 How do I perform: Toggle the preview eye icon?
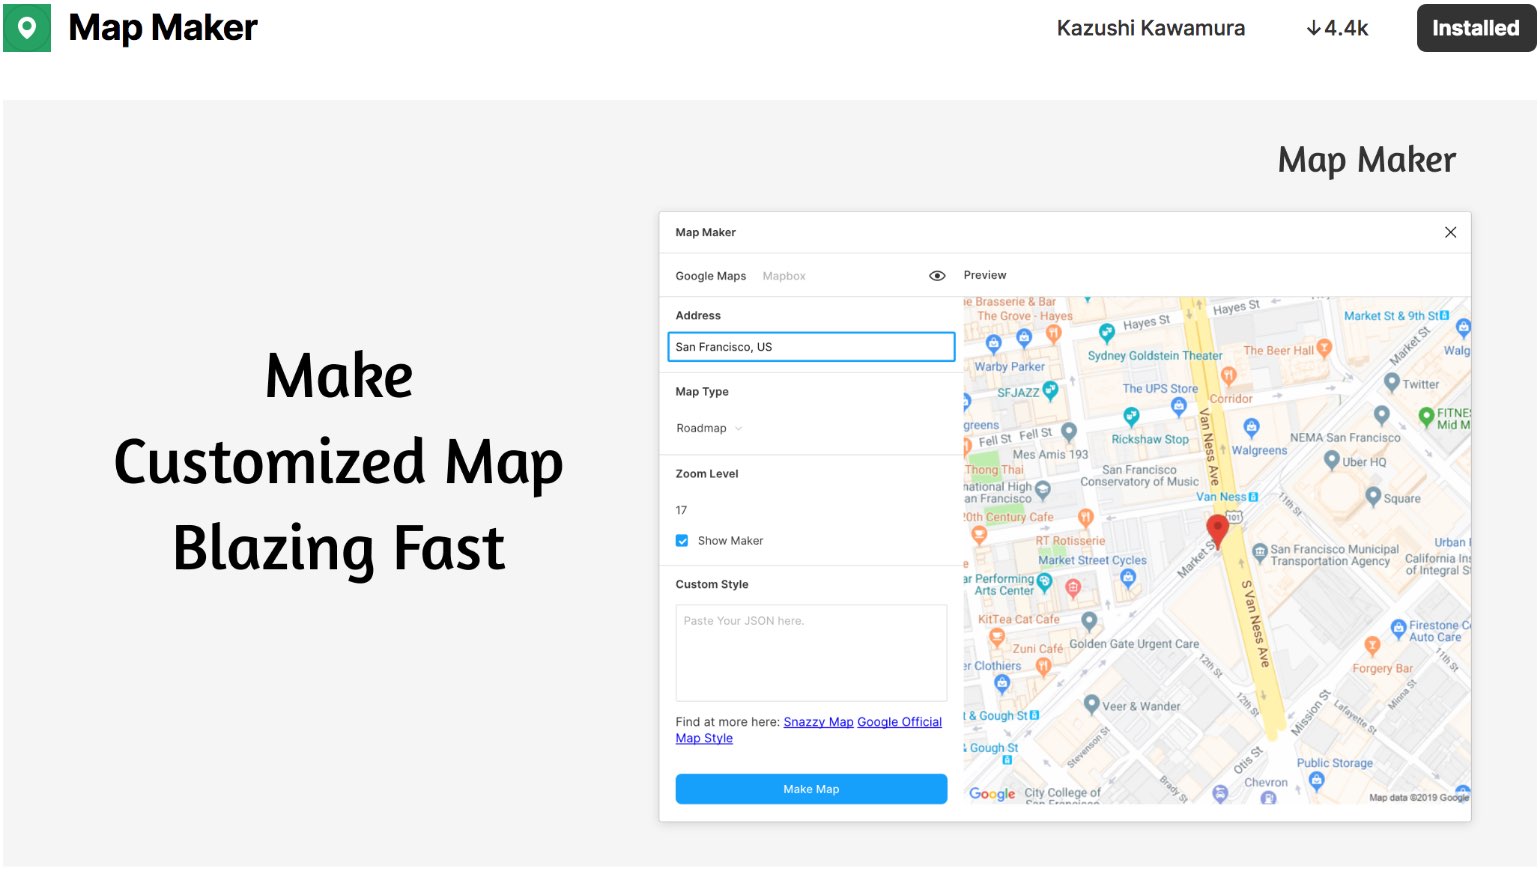tap(937, 276)
